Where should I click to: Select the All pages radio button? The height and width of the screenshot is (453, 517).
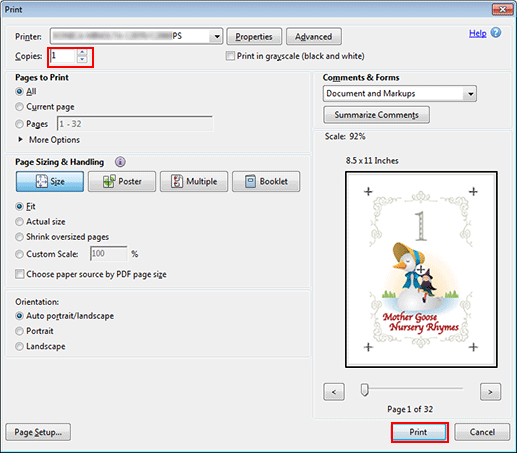(19, 91)
